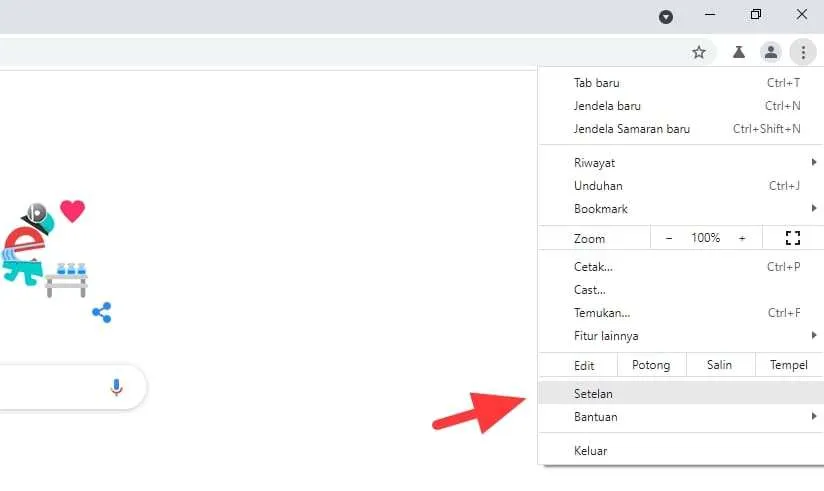Choose Keluar to exit Chrome

pyautogui.click(x=681, y=451)
